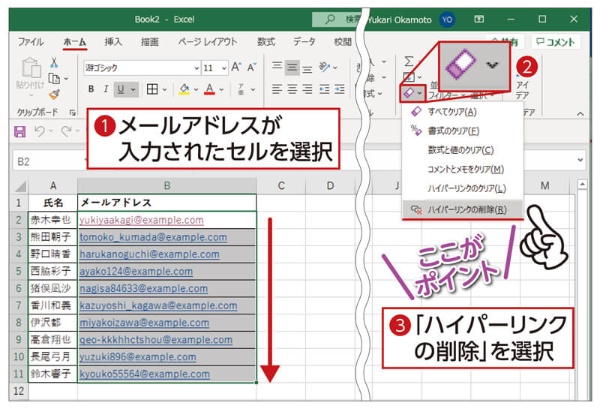Apply red font color A
This screenshot has width=600, height=409.
click(x=209, y=90)
